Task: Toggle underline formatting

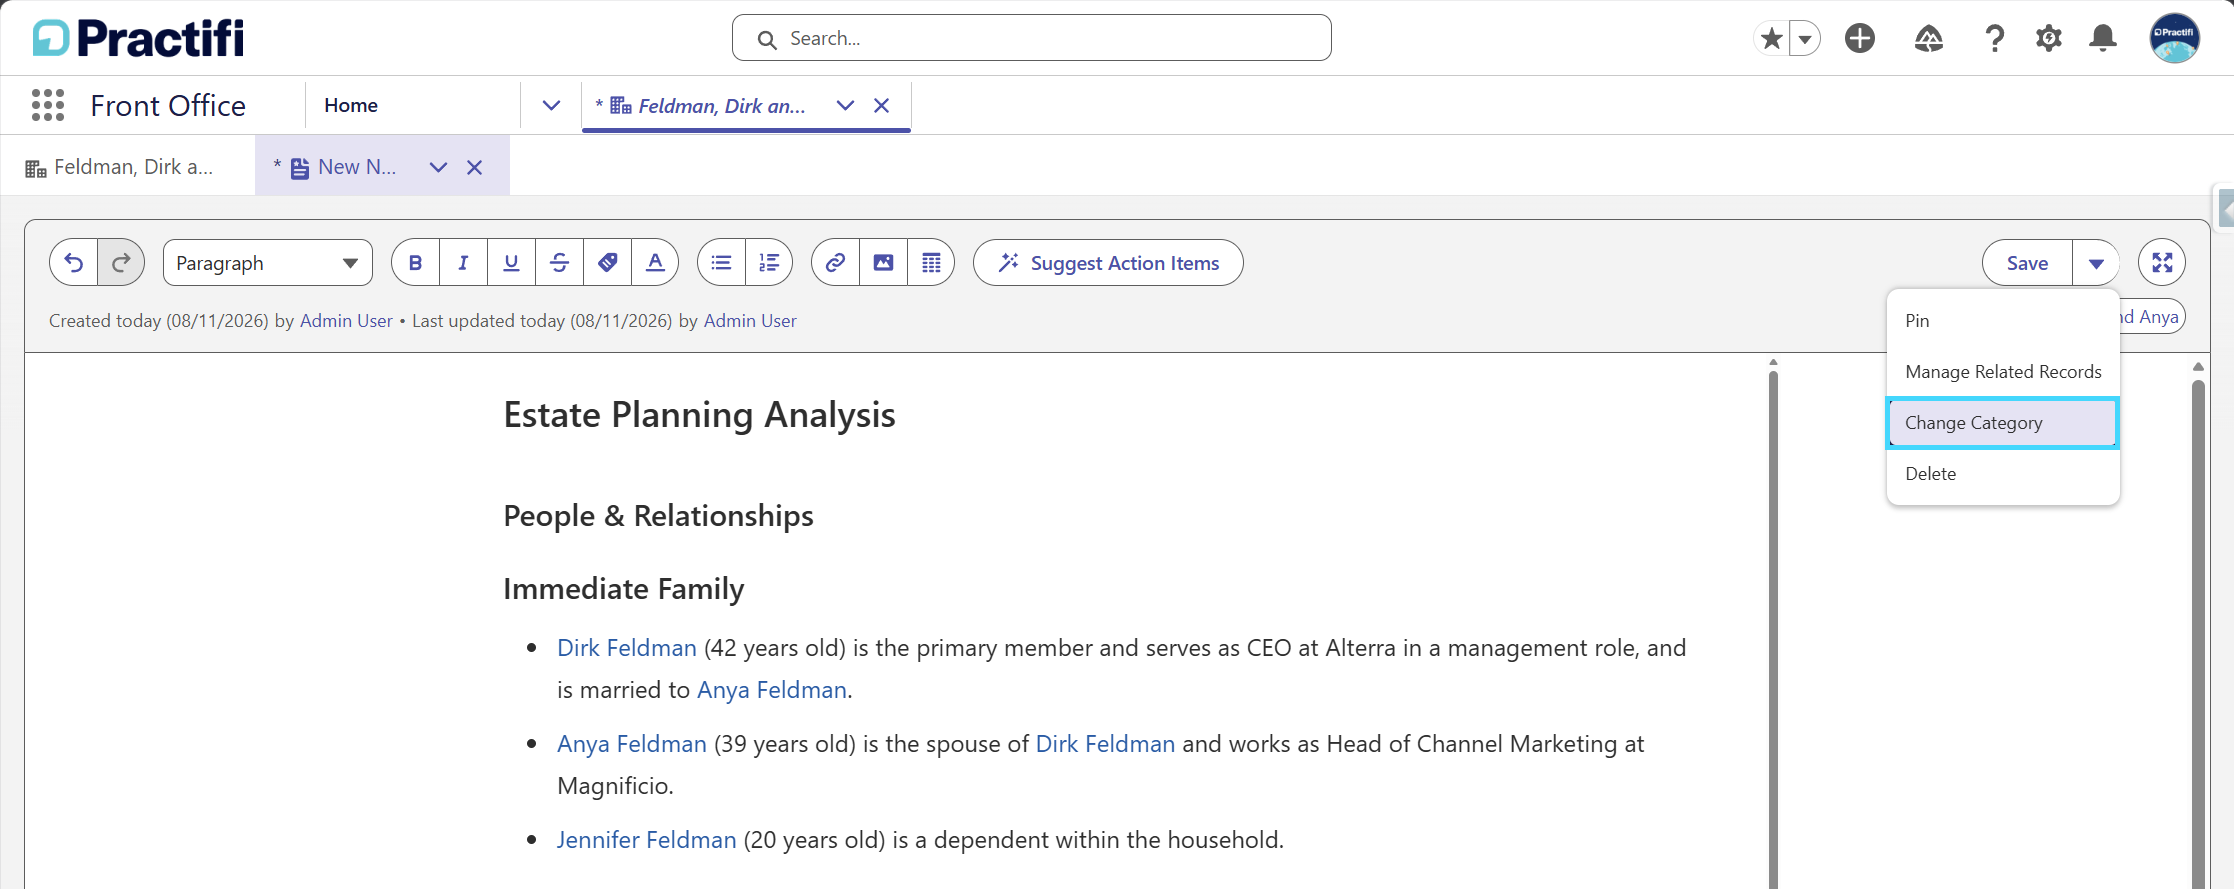Action: pyautogui.click(x=511, y=263)
